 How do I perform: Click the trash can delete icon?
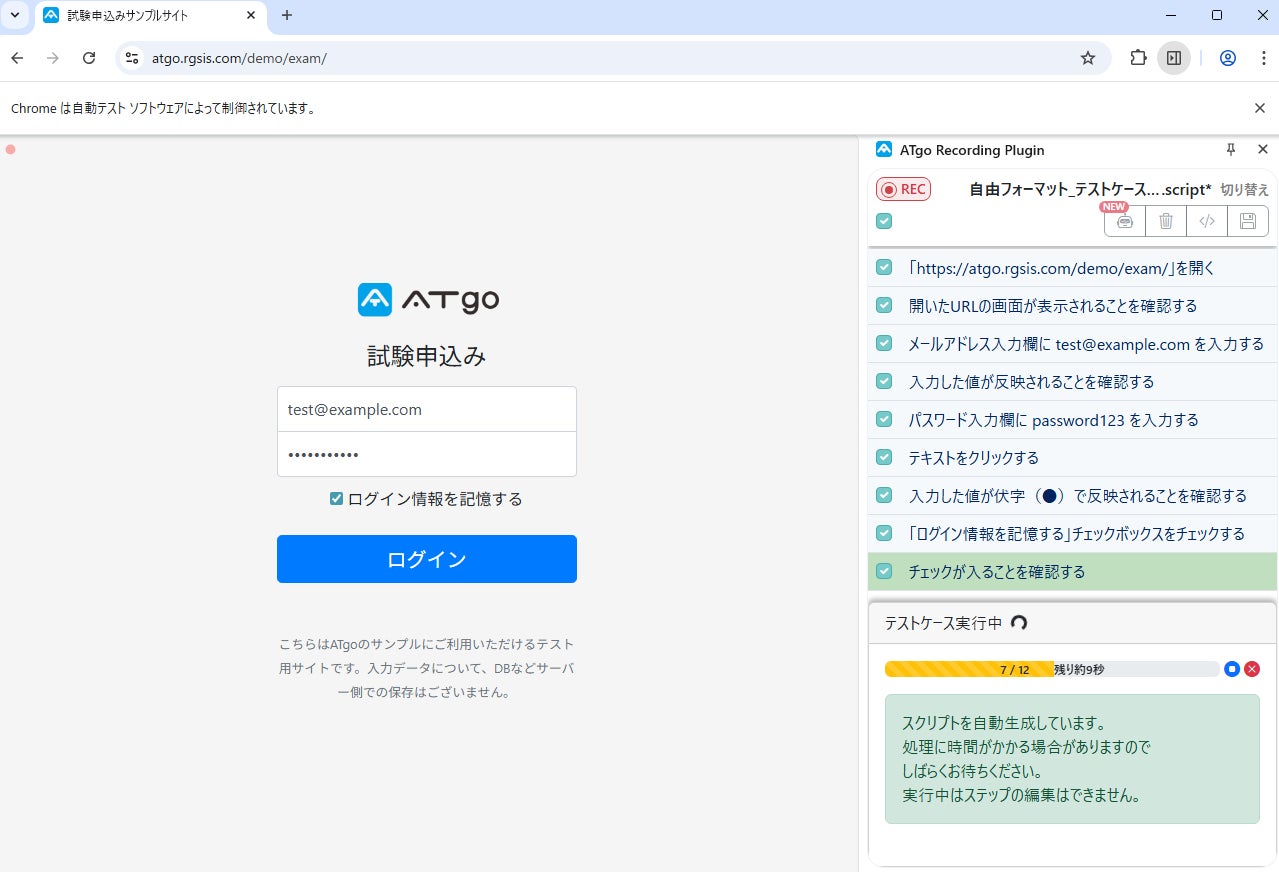[x=1166, y=221]
